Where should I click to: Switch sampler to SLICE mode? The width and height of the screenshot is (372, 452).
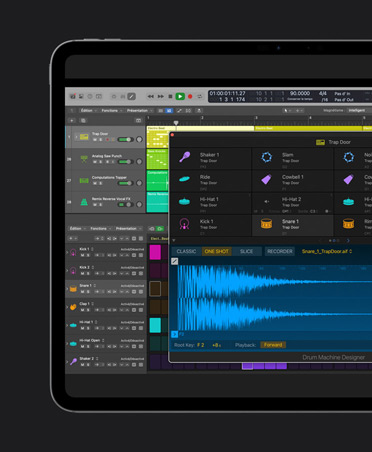[246, 251]
